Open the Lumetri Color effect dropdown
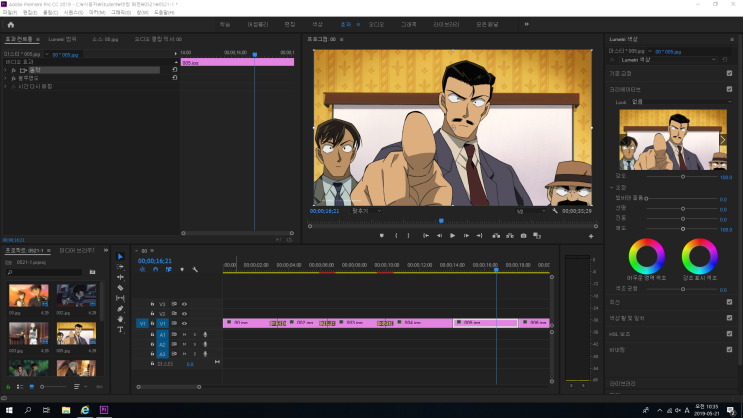 (668, 60)
